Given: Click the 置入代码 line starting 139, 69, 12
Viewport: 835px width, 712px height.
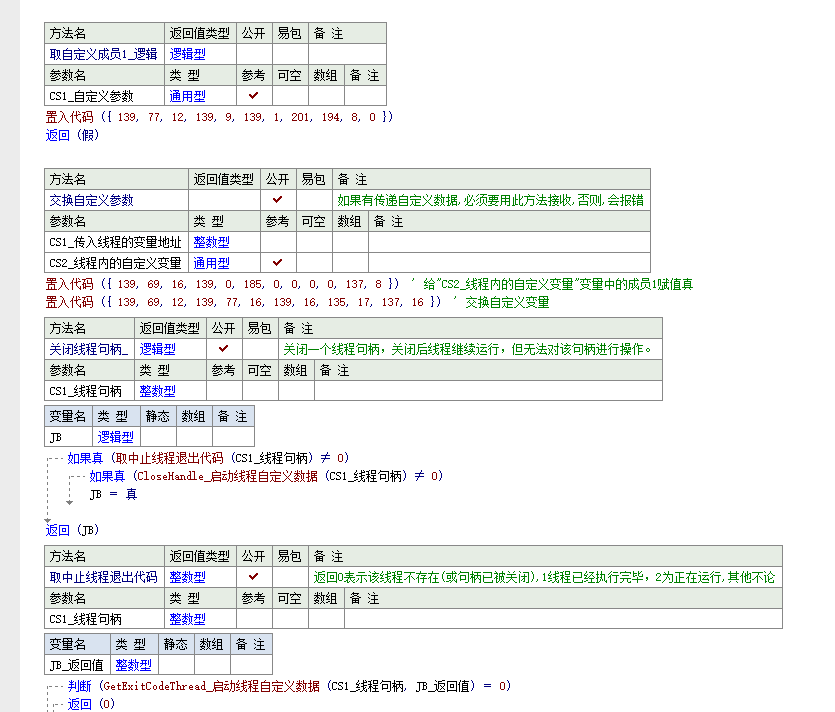Looking at the screenshot, I should (x=243, y=302).
